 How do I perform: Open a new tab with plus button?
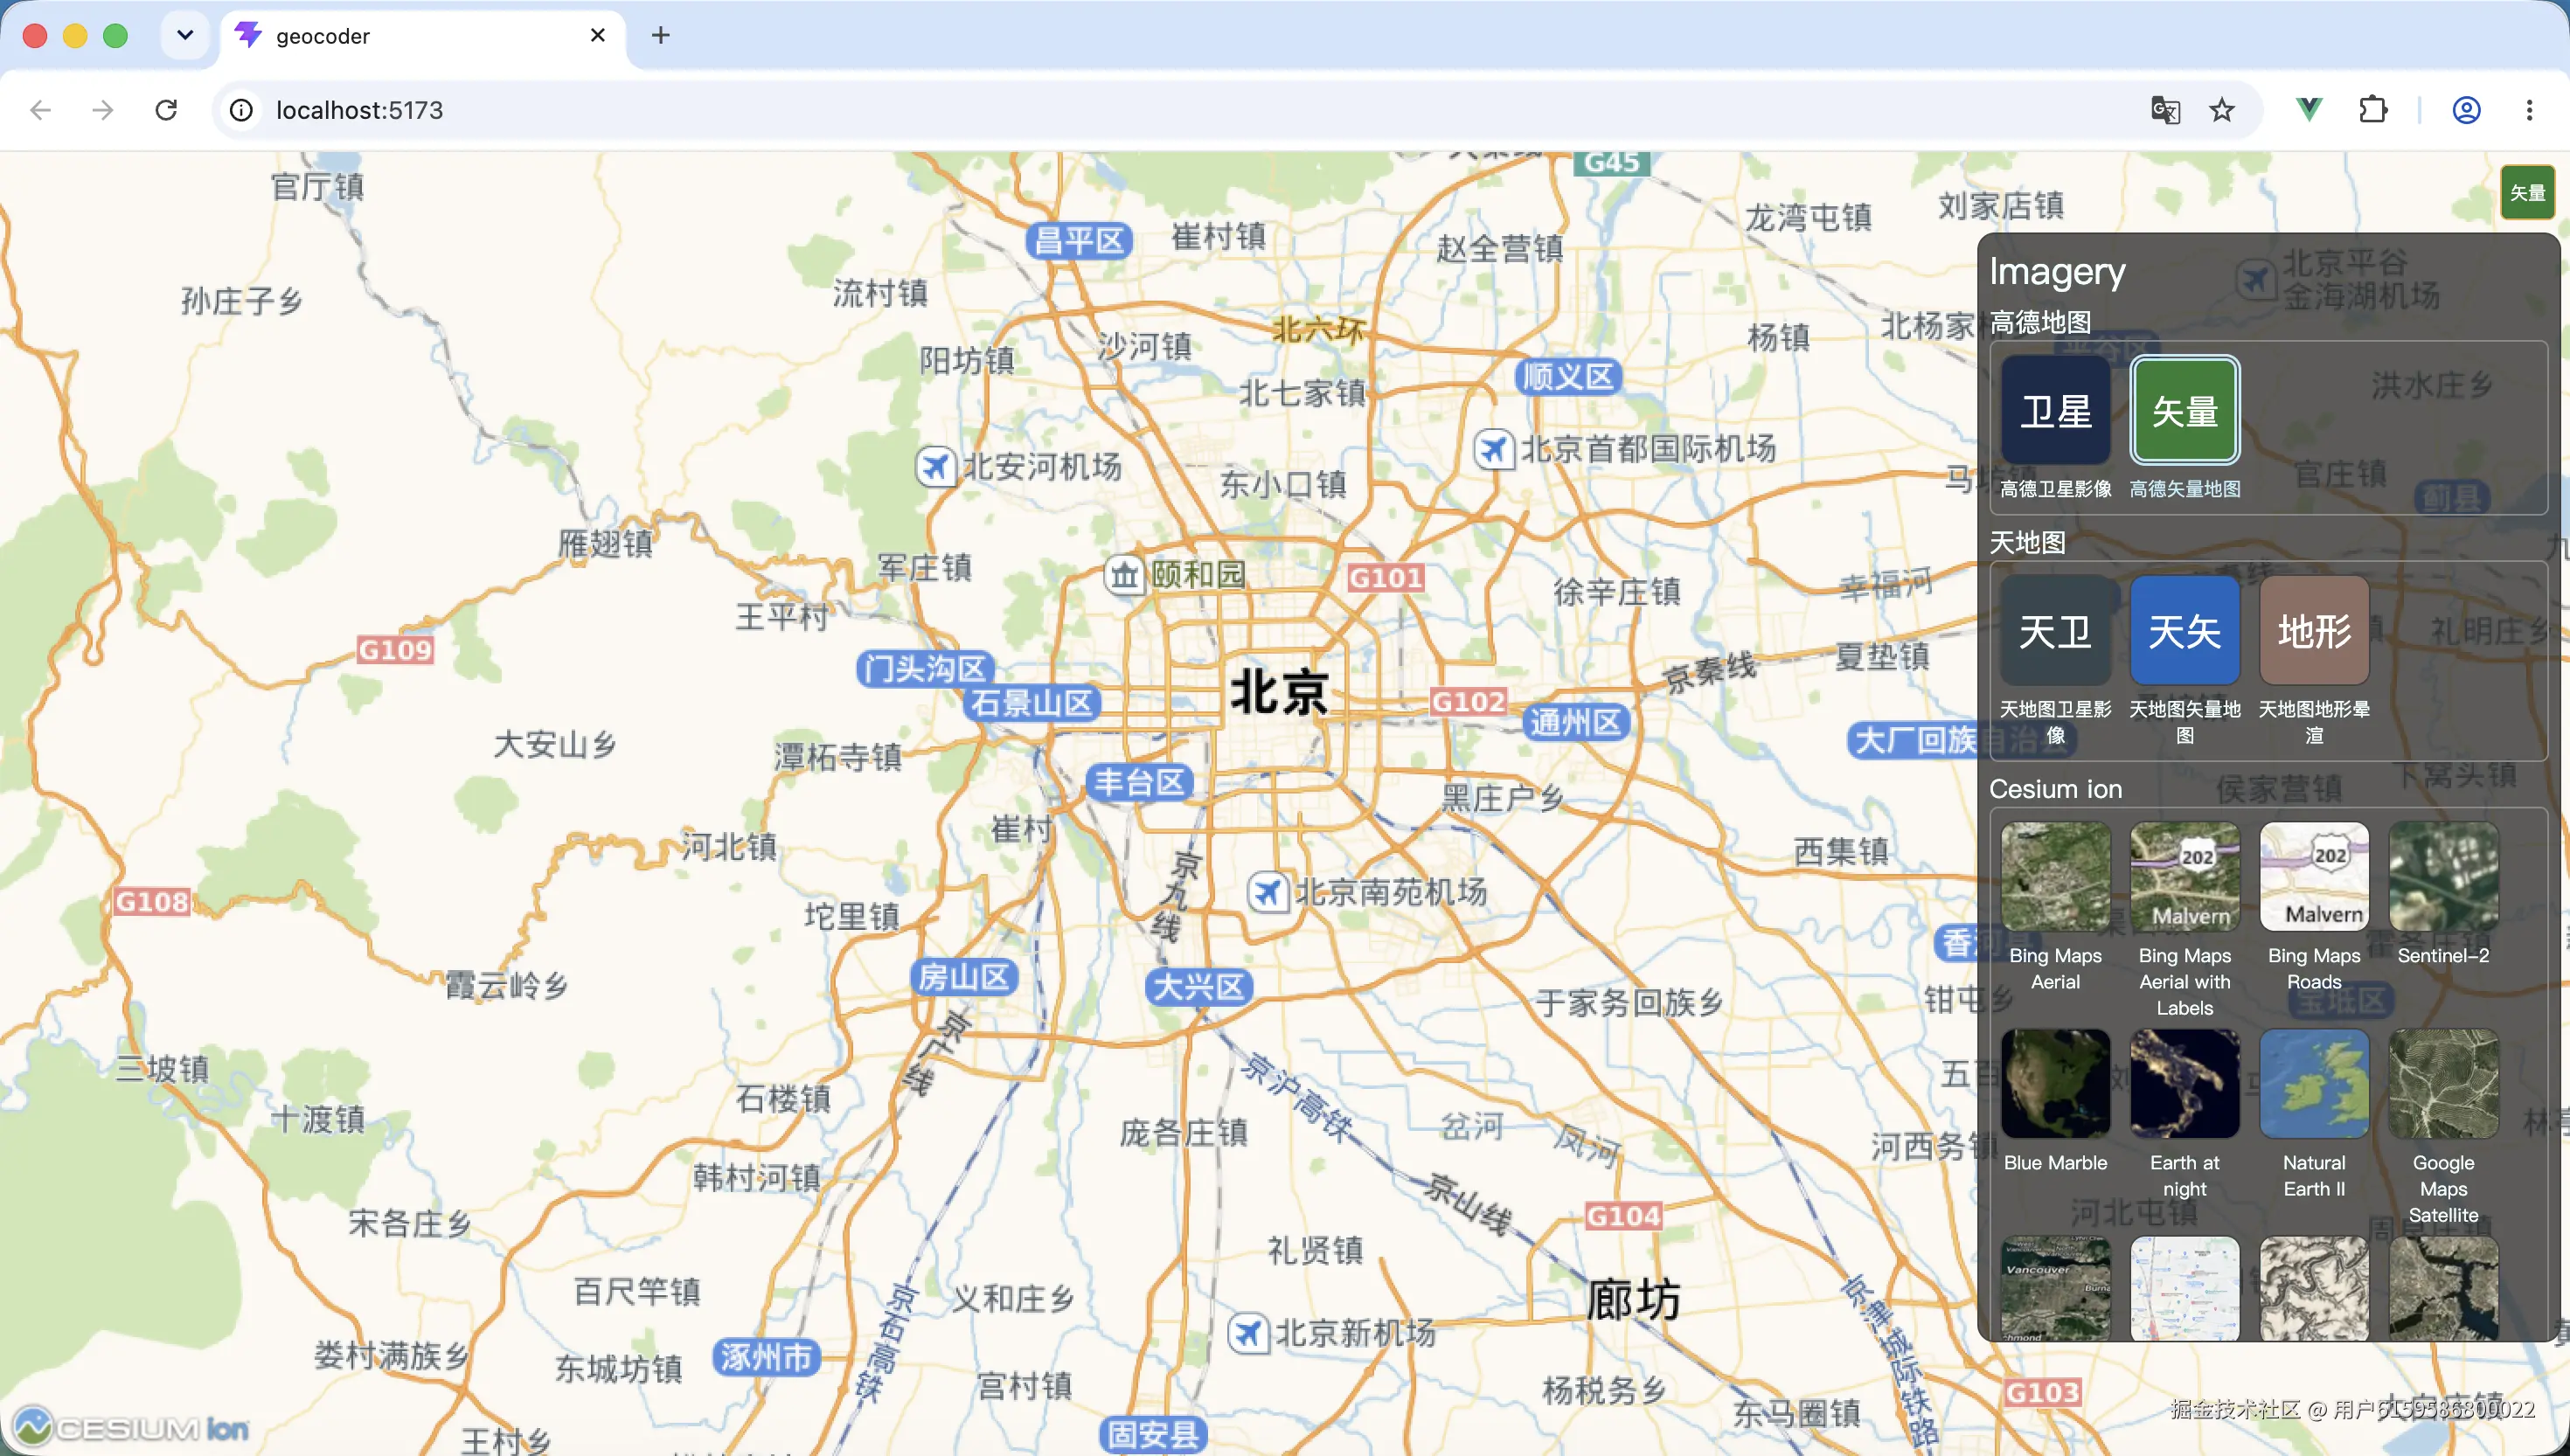click(x=660, y=35)
